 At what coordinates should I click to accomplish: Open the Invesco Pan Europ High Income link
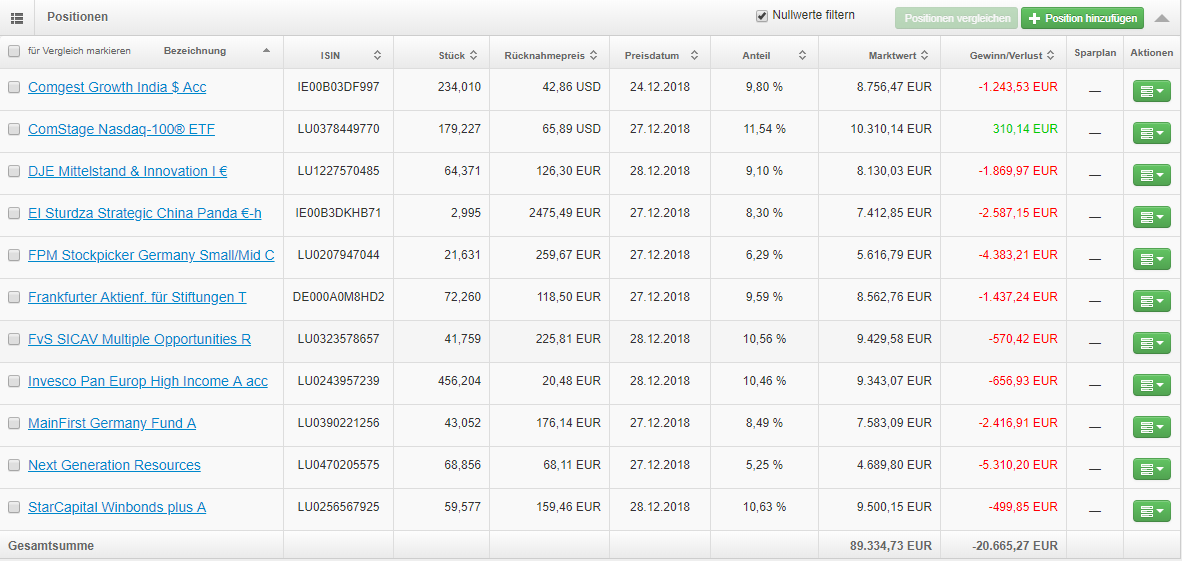[x=148, y=382]
